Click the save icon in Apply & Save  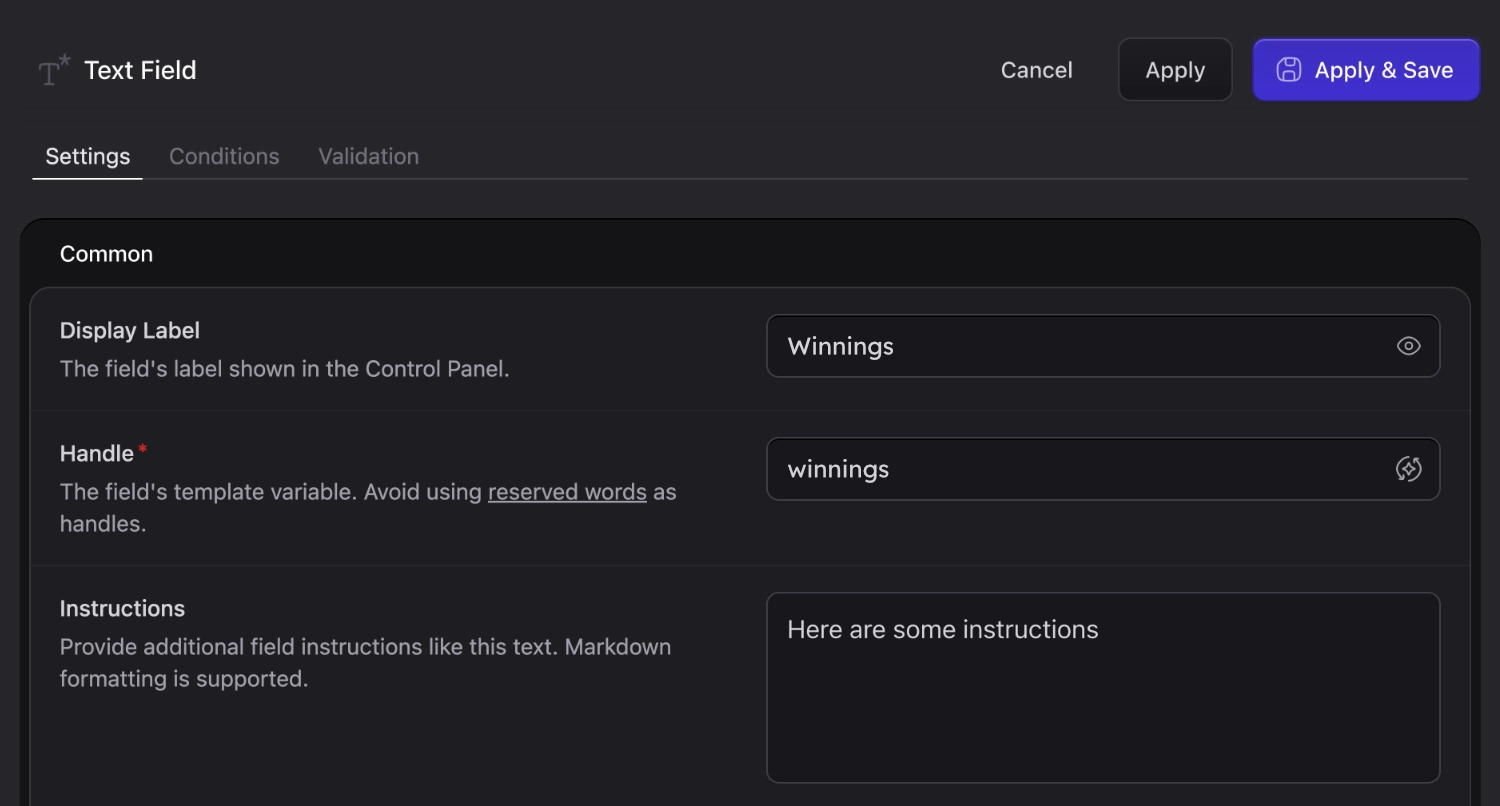(1289, 70)
